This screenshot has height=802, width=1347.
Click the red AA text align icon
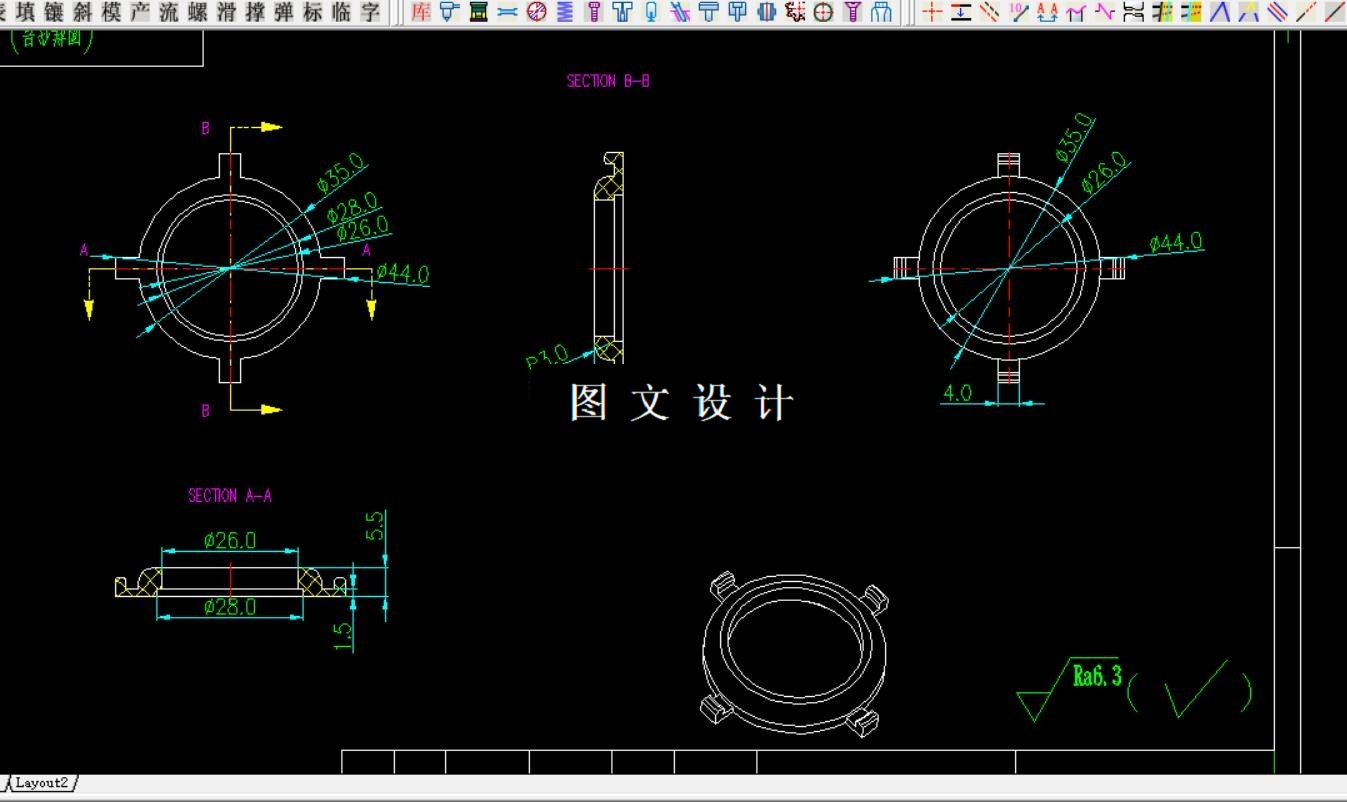pyautogui.click(x=1048, y=12)
